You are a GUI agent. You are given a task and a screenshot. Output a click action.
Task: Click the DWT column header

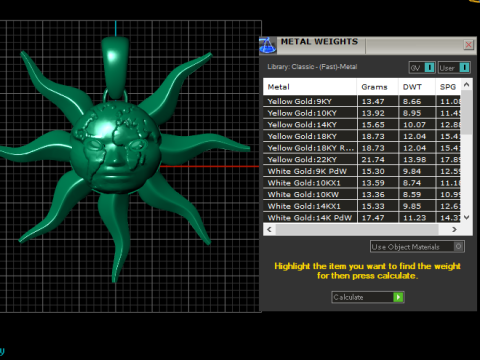click(417, 87)
